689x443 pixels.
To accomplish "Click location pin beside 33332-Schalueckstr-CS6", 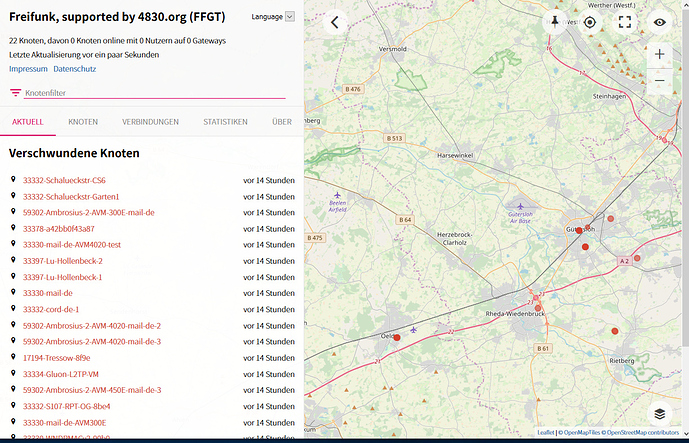I will [x=13, y=179].
